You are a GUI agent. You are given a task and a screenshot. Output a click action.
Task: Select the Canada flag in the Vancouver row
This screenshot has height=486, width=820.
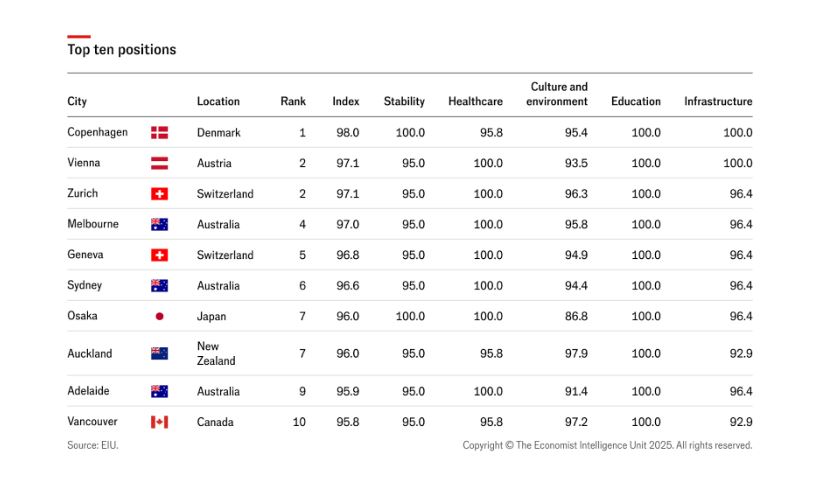point(159,422)
